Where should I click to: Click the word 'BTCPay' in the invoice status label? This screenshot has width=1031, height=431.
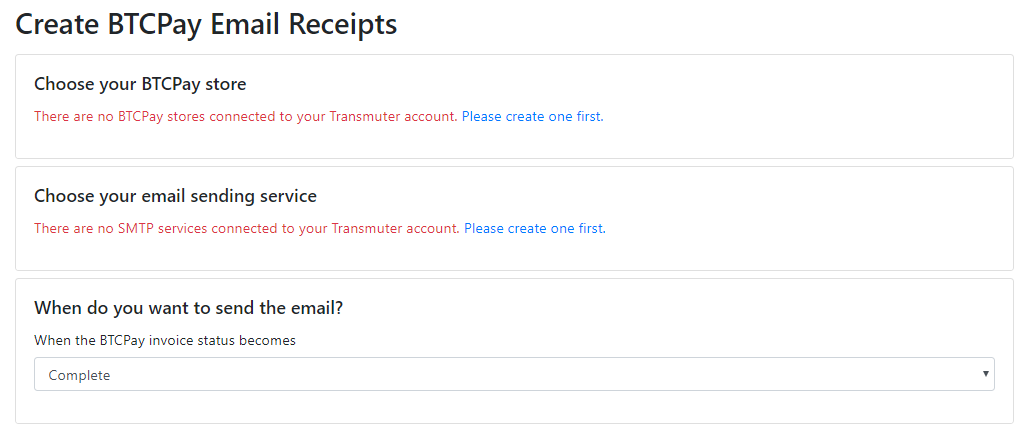pos(120,341)
